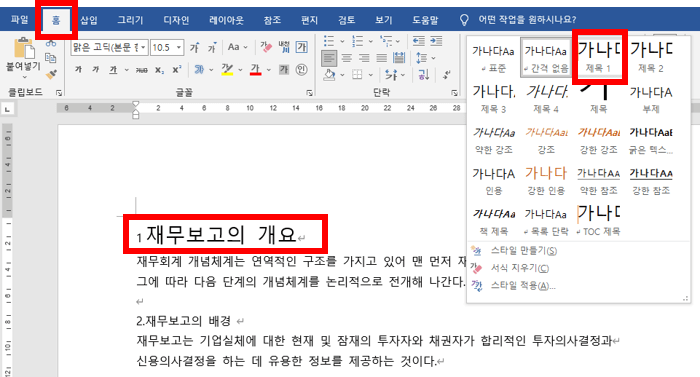Click the underline icon
This screenshot has height=377, width=700.
click(x=113, y=70)
